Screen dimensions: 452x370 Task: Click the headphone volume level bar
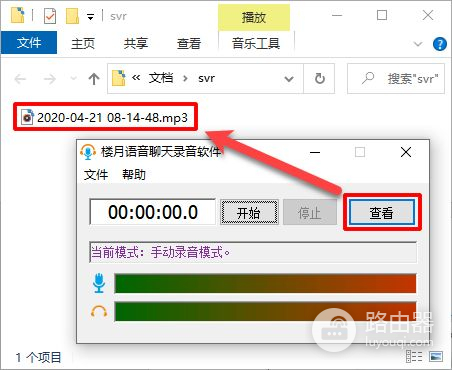pos(265,312)
